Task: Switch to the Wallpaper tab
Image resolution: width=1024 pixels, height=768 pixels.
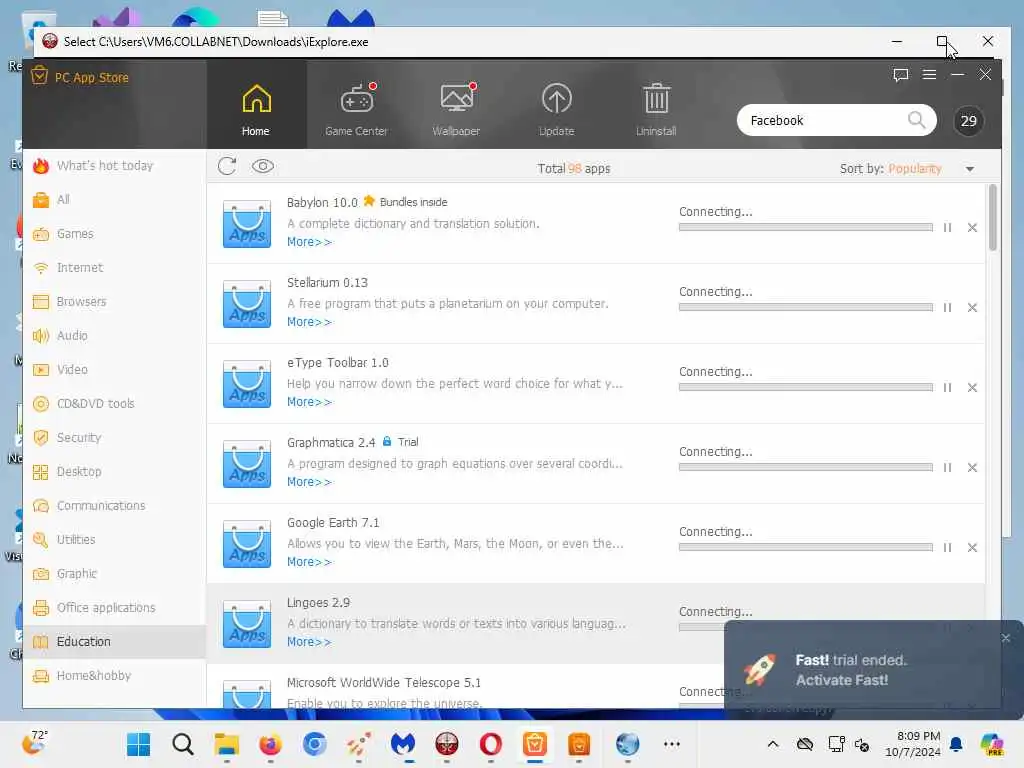Action: (x=456, y=108)
